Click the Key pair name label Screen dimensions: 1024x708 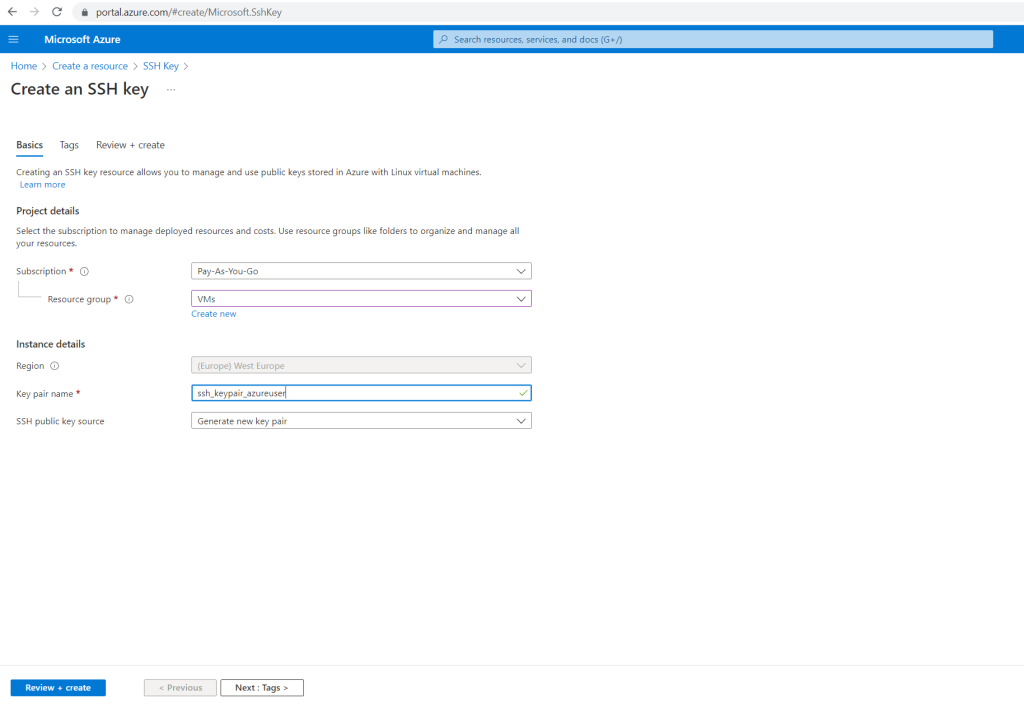pyautogui.click(x=44, y=394)
